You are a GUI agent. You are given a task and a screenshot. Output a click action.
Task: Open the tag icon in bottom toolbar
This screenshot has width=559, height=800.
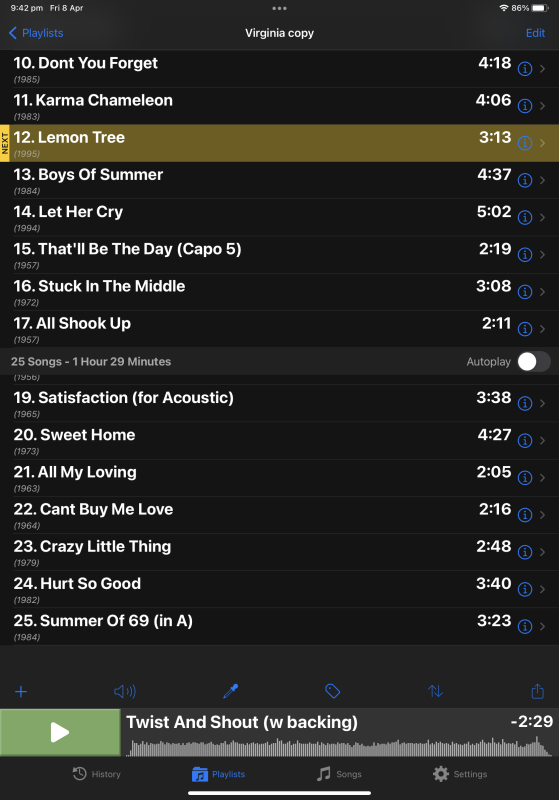click(333, 691)
